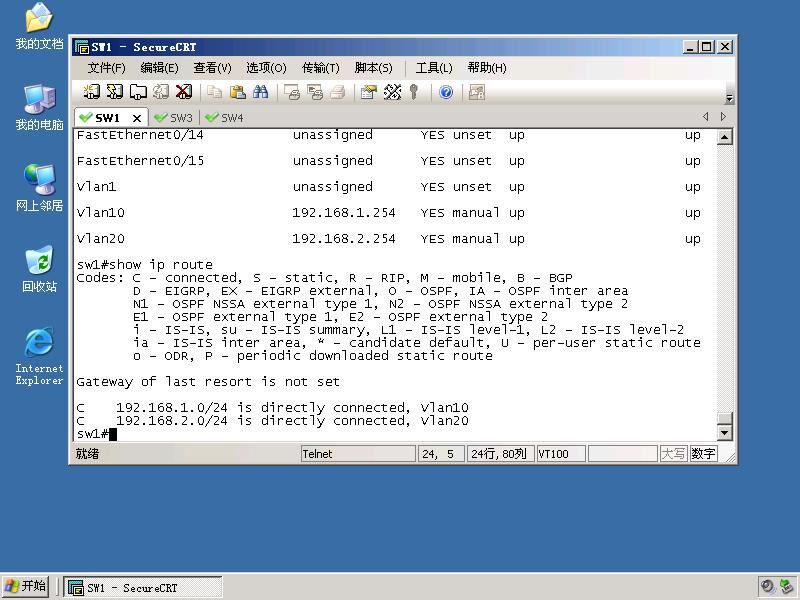Click the Find binoculars icon
This screenshot has height=600, width=800.
(260, 92)
